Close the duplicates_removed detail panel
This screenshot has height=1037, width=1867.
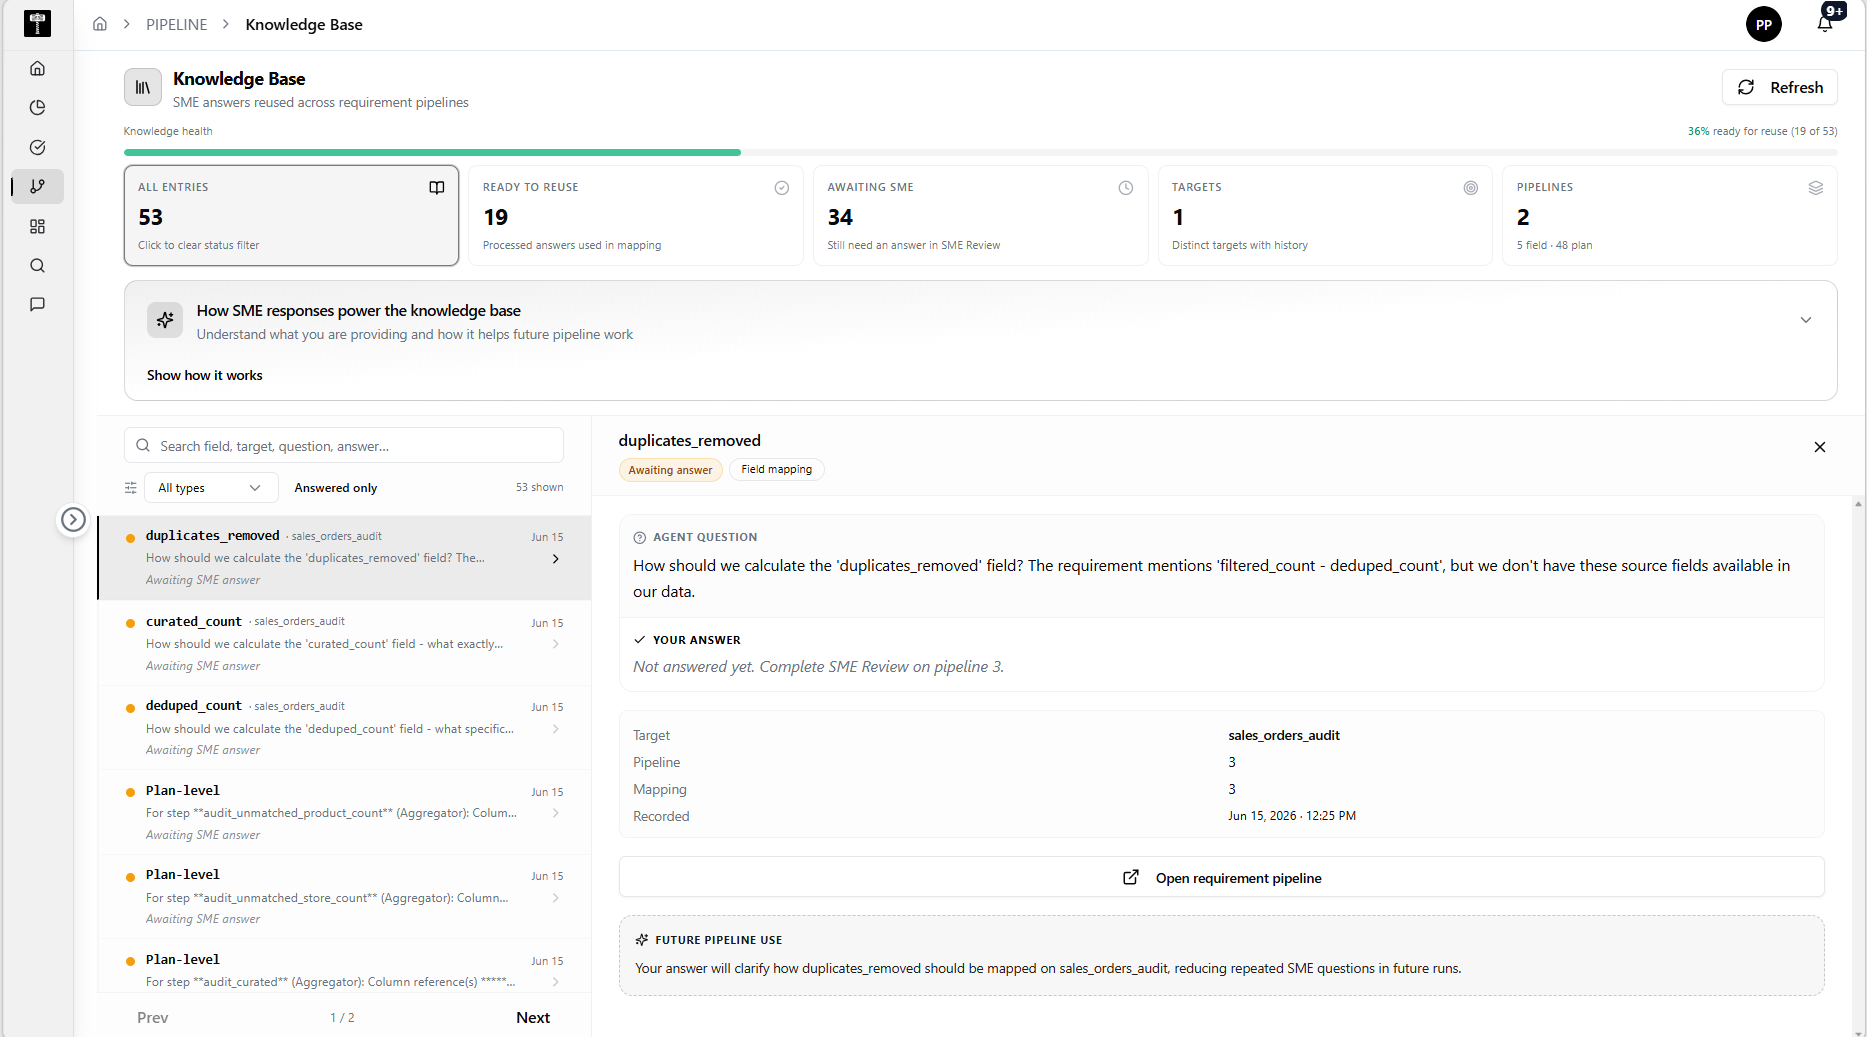pos(1820,447)
